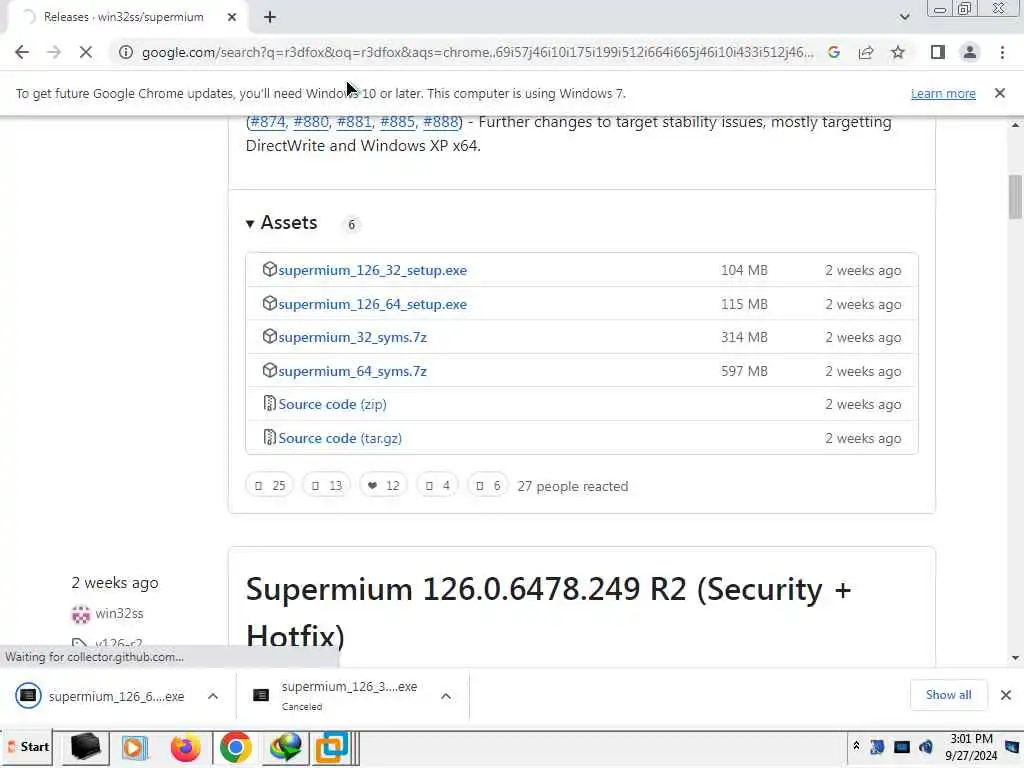This screenshot has width=1024, height=768.
Task: Open the black app icon next to Start
Action: [85, 746]
